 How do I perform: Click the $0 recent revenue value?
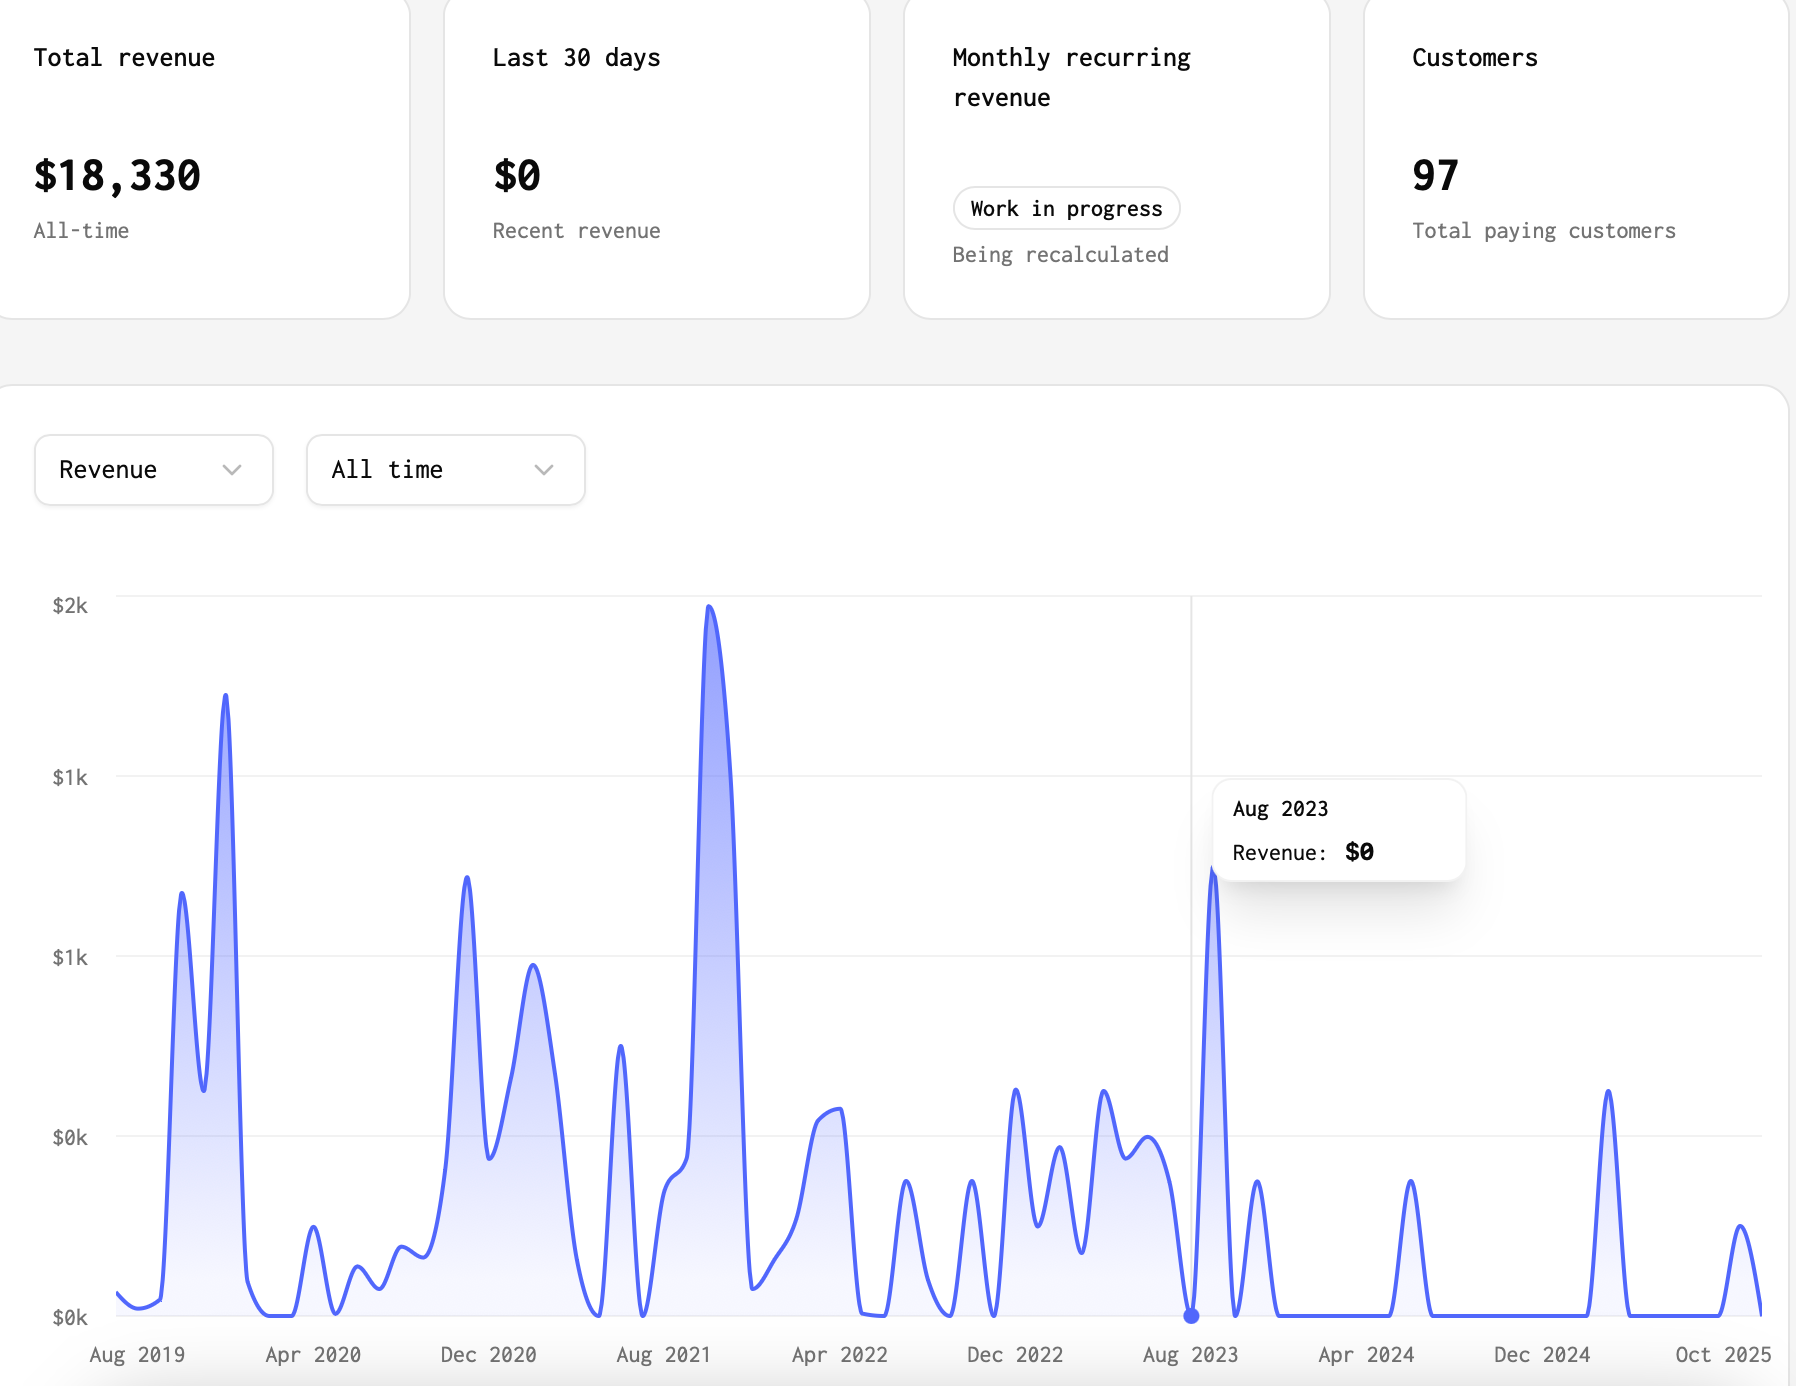pos(516,176)
